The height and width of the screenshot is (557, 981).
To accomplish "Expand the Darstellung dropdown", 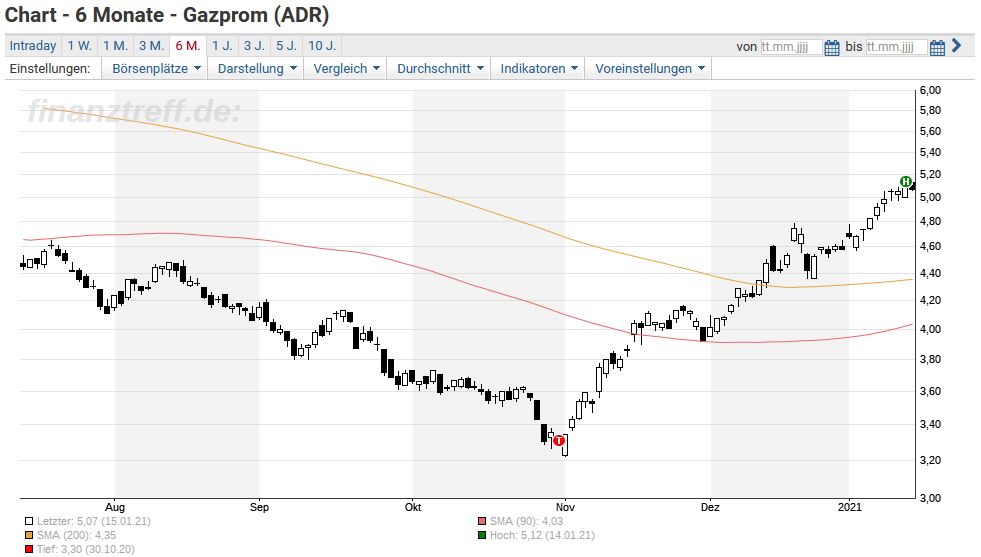I will 257,69.
